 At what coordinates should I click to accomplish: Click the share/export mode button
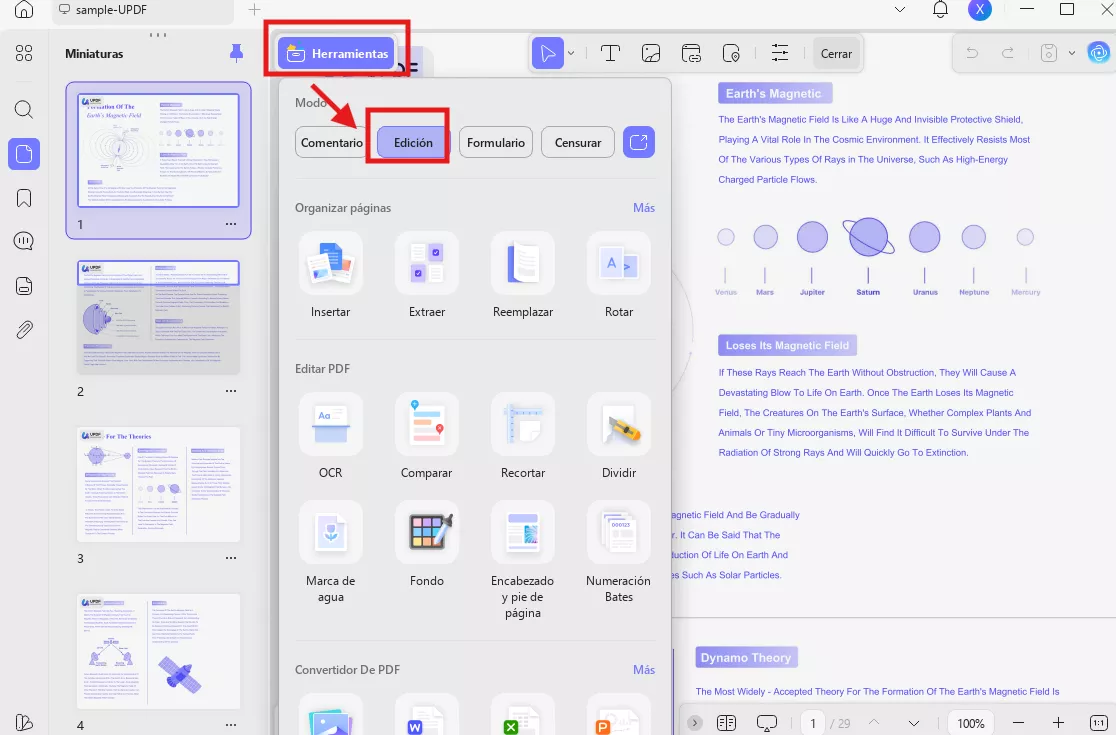coord(638,142)
